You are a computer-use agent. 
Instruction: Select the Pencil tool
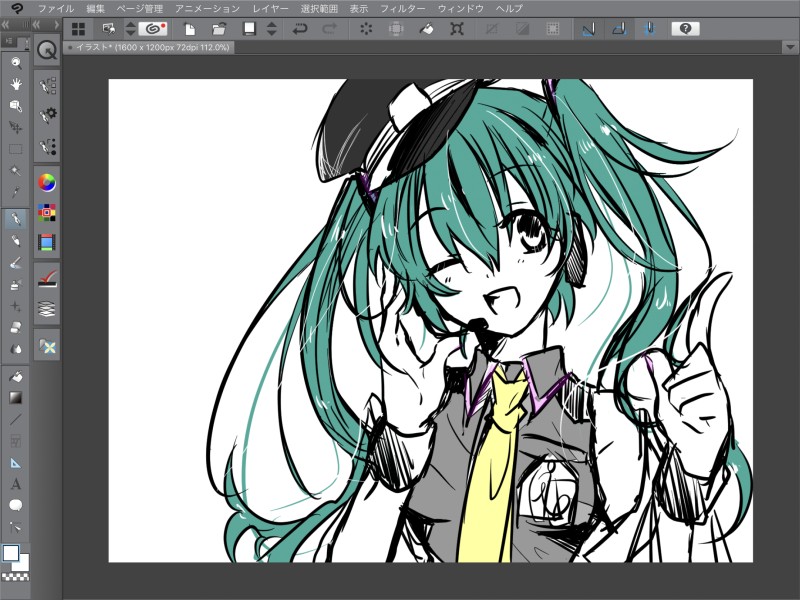pos(16,240)
